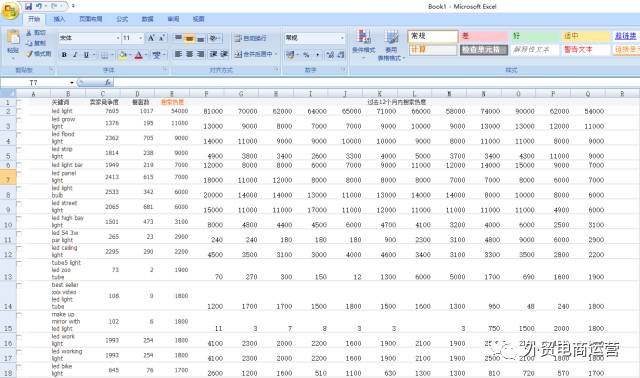Undo the last action
This screenshot has width=640, height=378.
coord(39,7)
